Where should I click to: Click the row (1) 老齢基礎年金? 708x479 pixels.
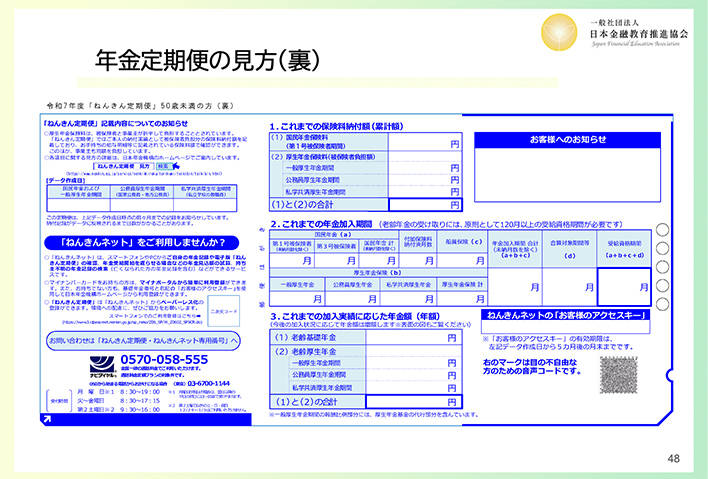click(x=365, y=337)
